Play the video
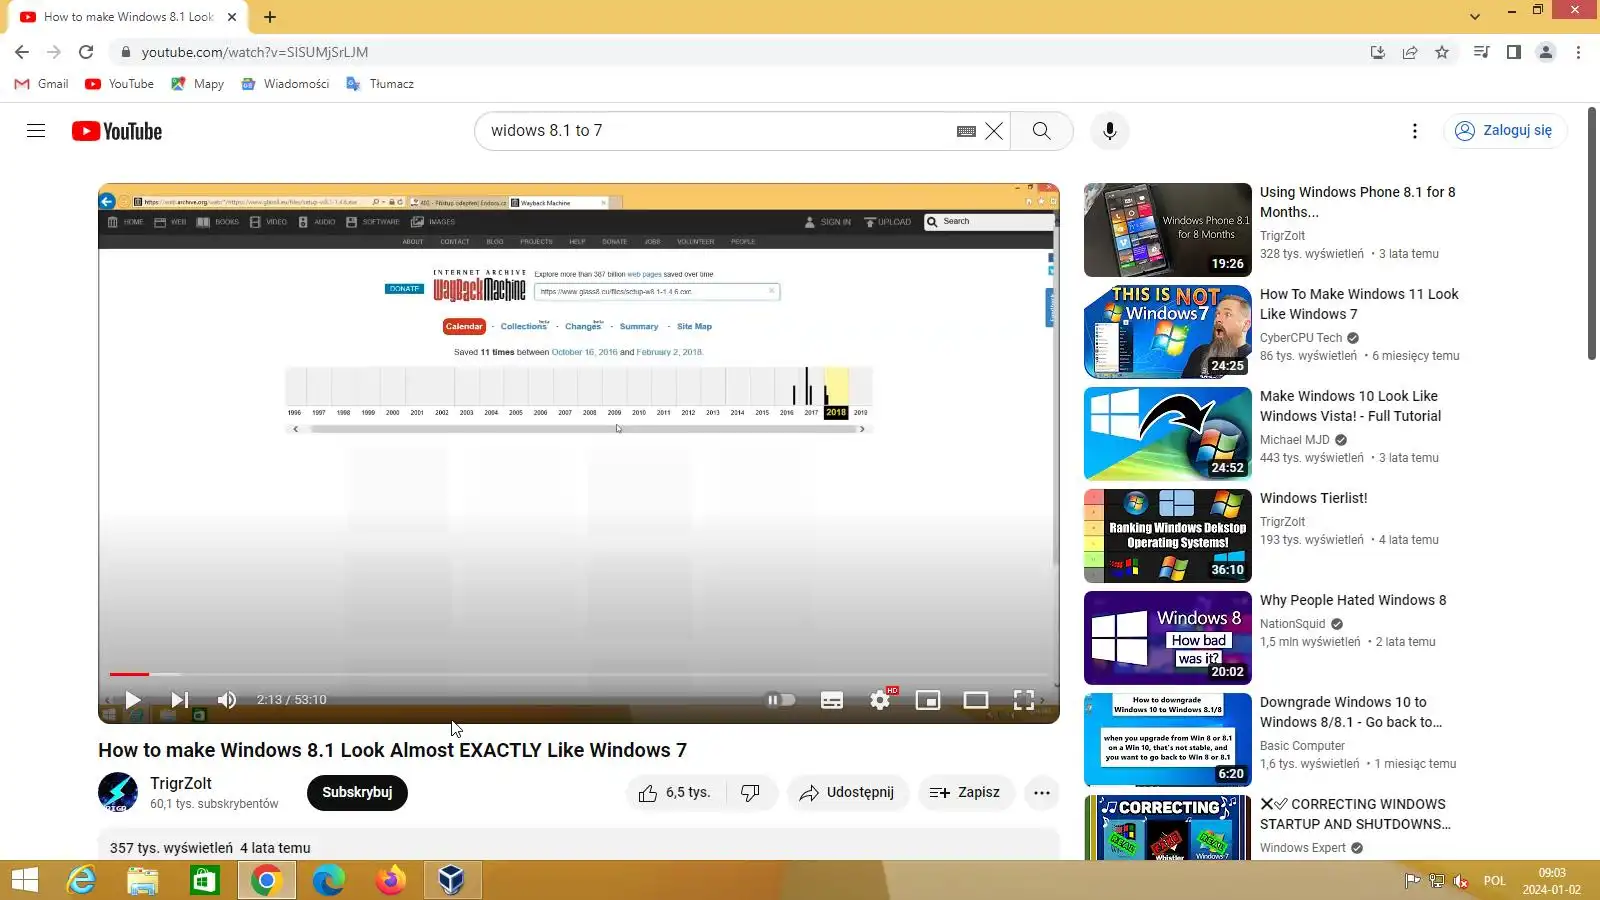This screenshot has width=1600, height=900. [x=133, y=700]
